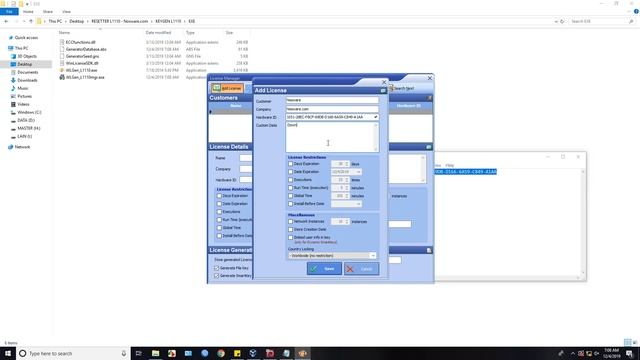Screen dimensions: 640x360
Task: Click the Explorer Back navigation arrow
Action: click(6, 21)
